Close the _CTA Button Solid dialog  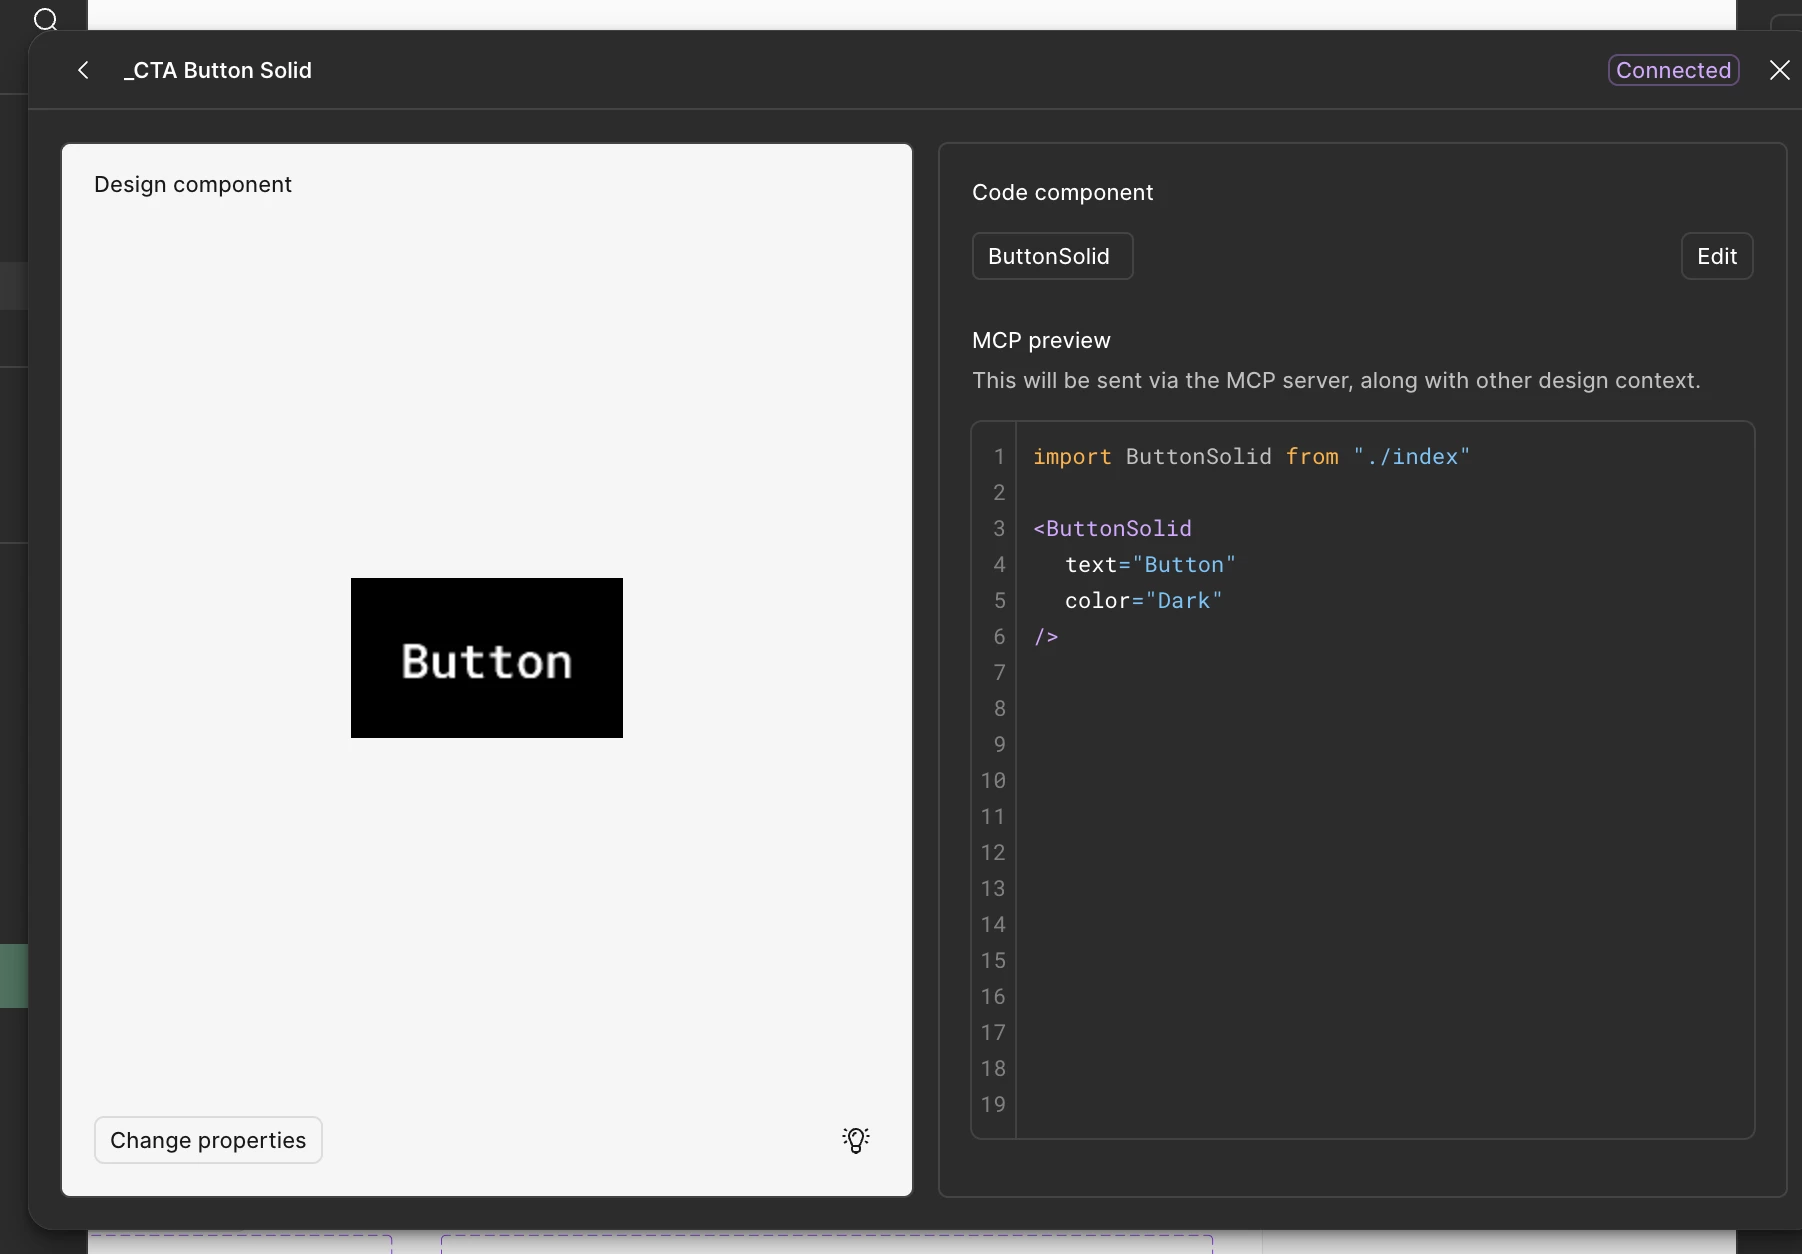1780,70
